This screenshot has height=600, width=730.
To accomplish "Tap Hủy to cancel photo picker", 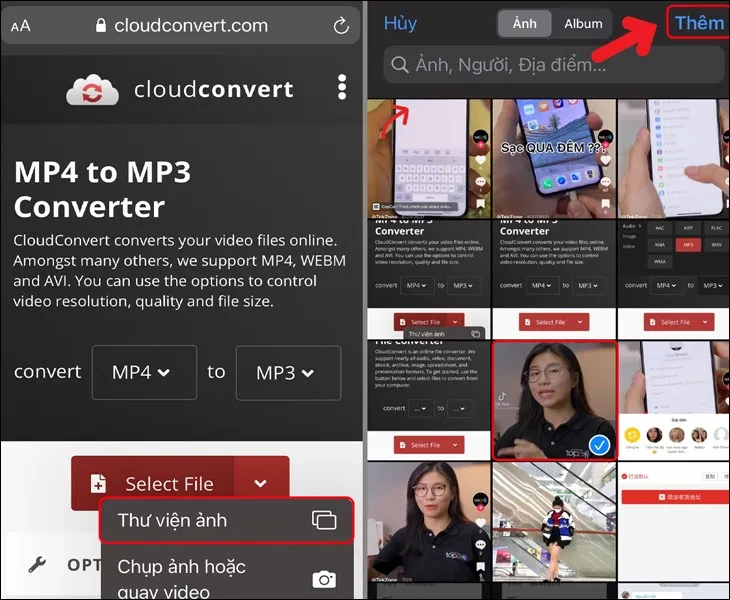I will [x=400, y=23].
